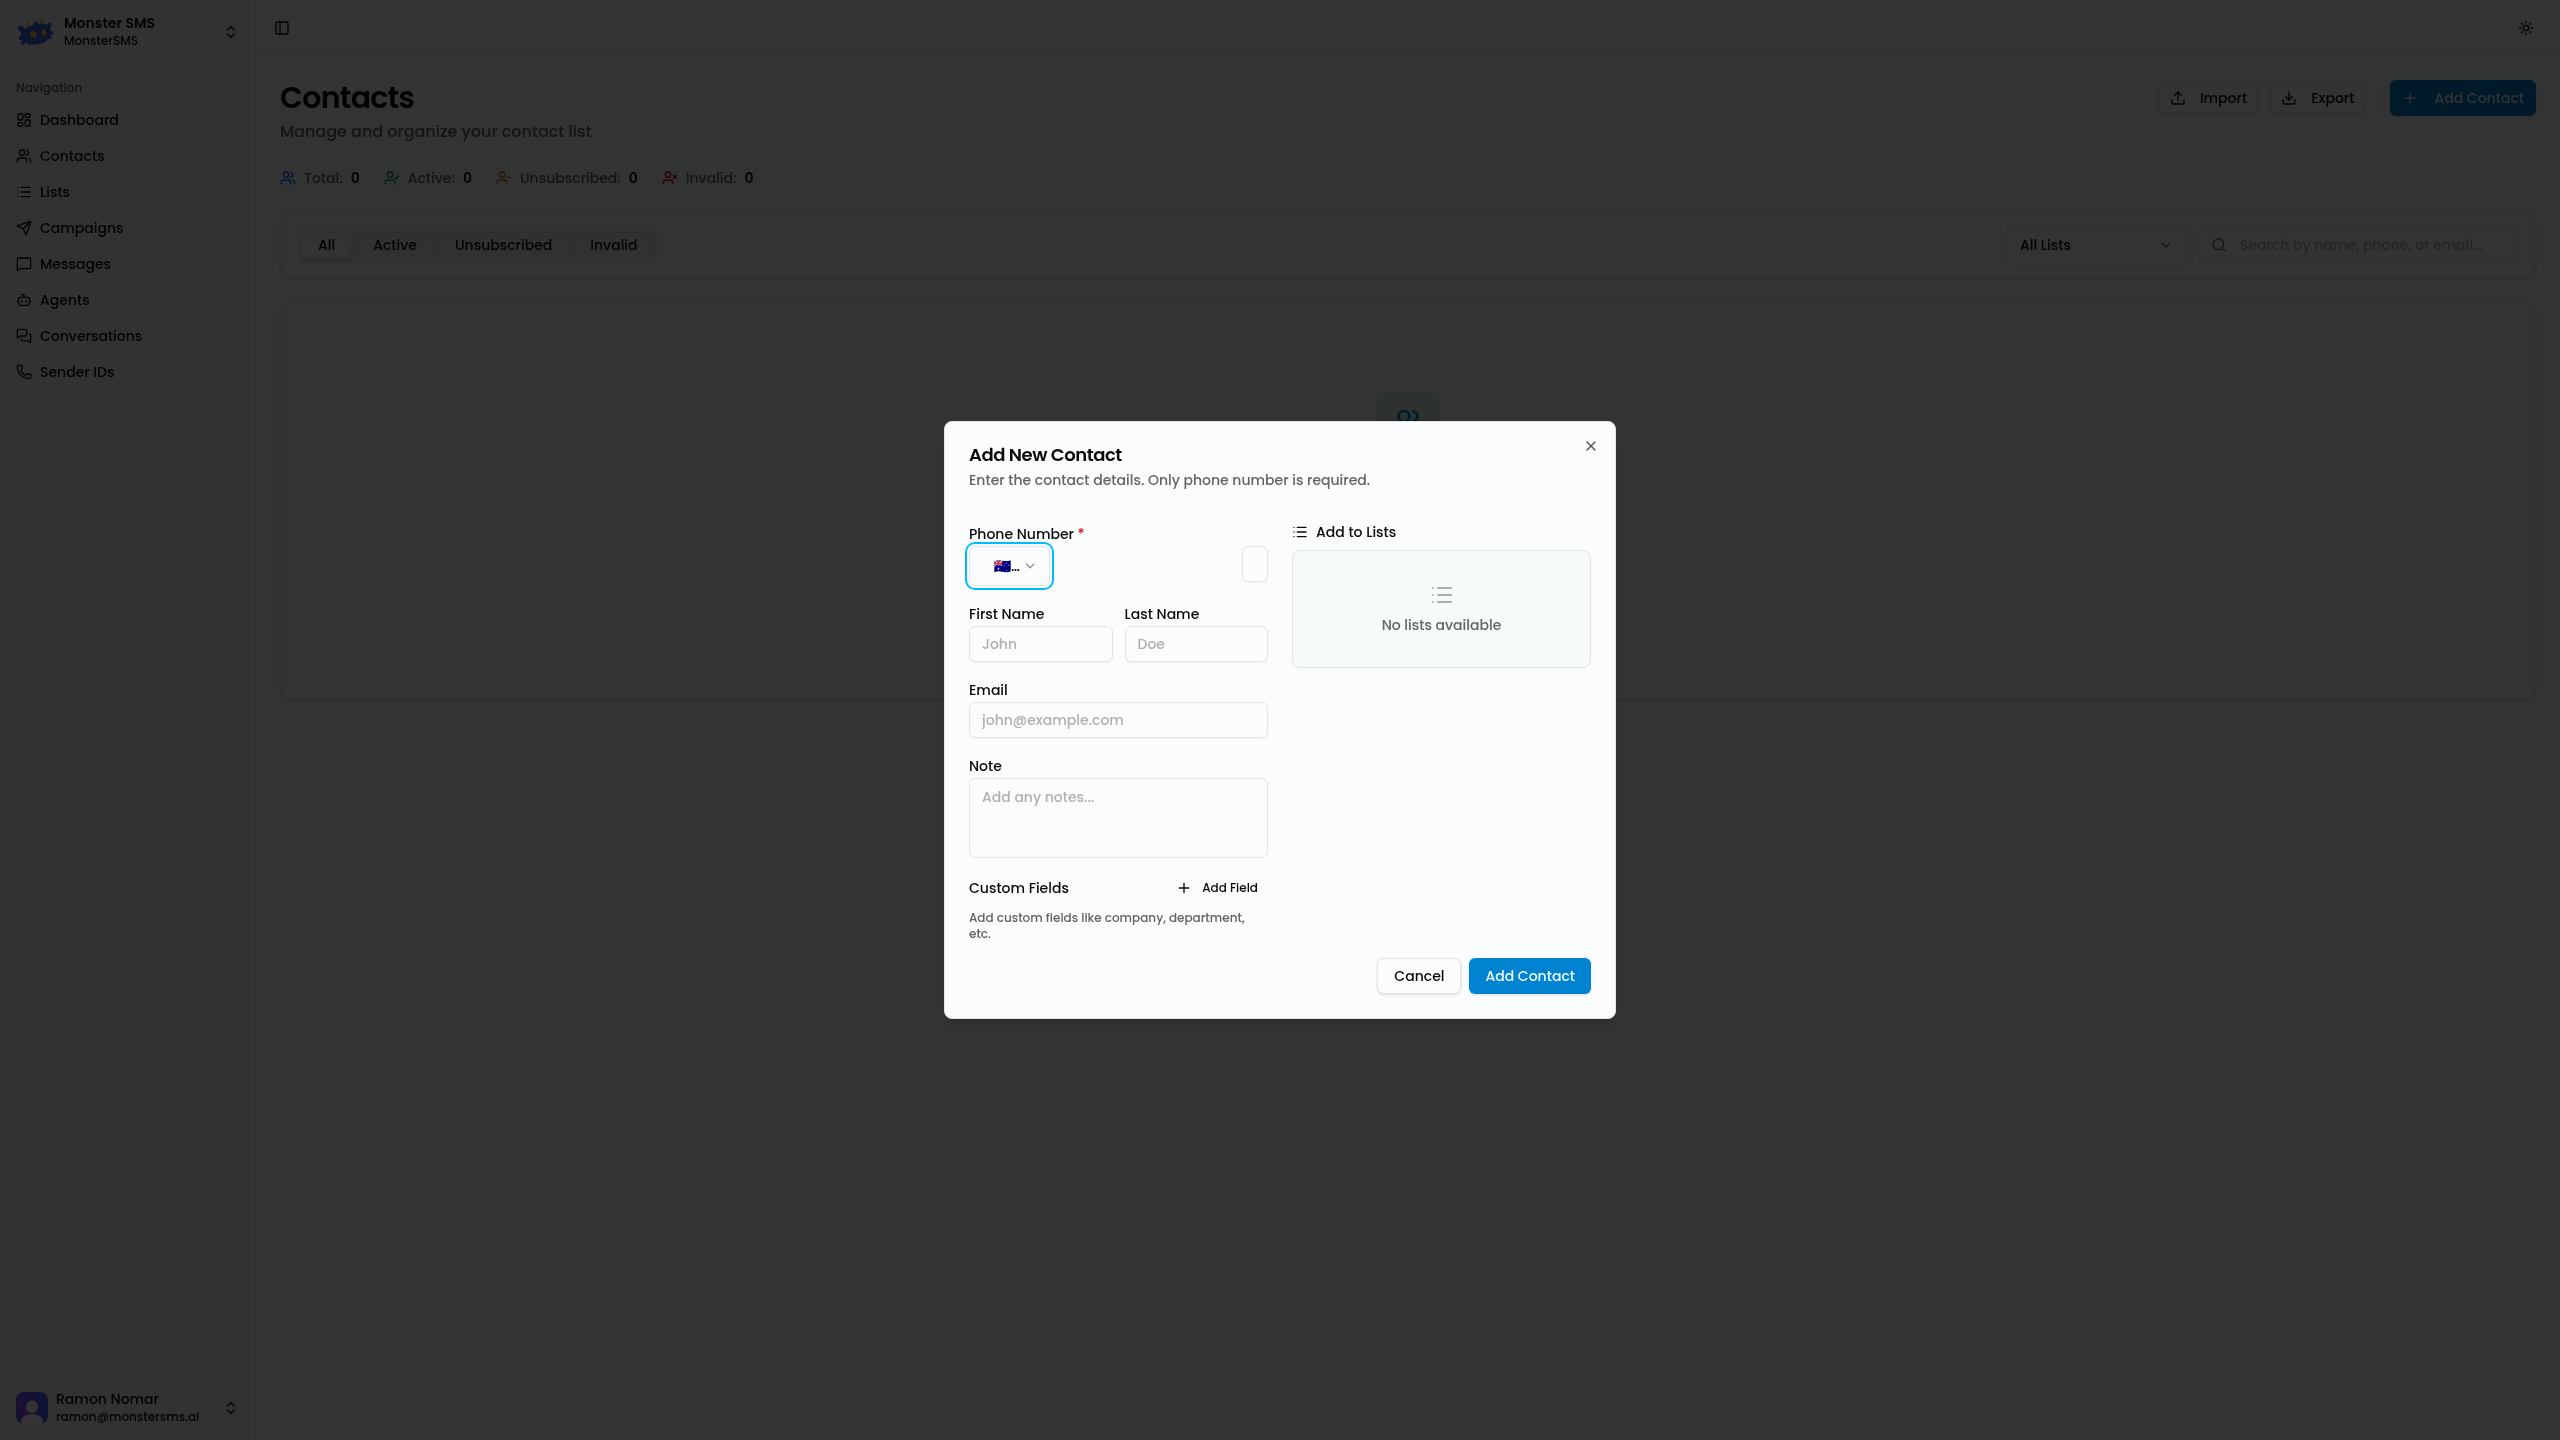Select the Active tab
The height and width of the screenshot is (1440, 2560).
pos(395,245)
